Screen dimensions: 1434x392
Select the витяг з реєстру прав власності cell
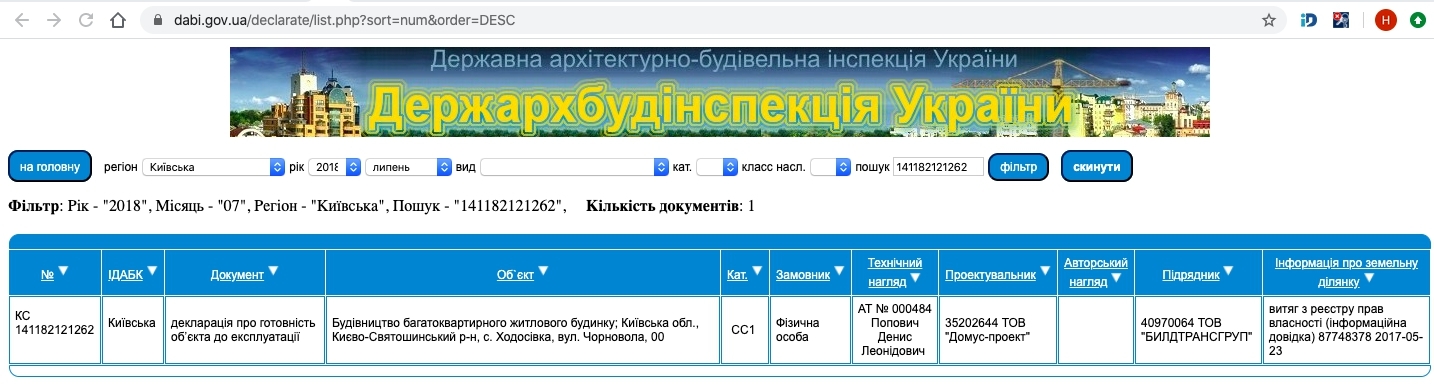(1345, 330)
